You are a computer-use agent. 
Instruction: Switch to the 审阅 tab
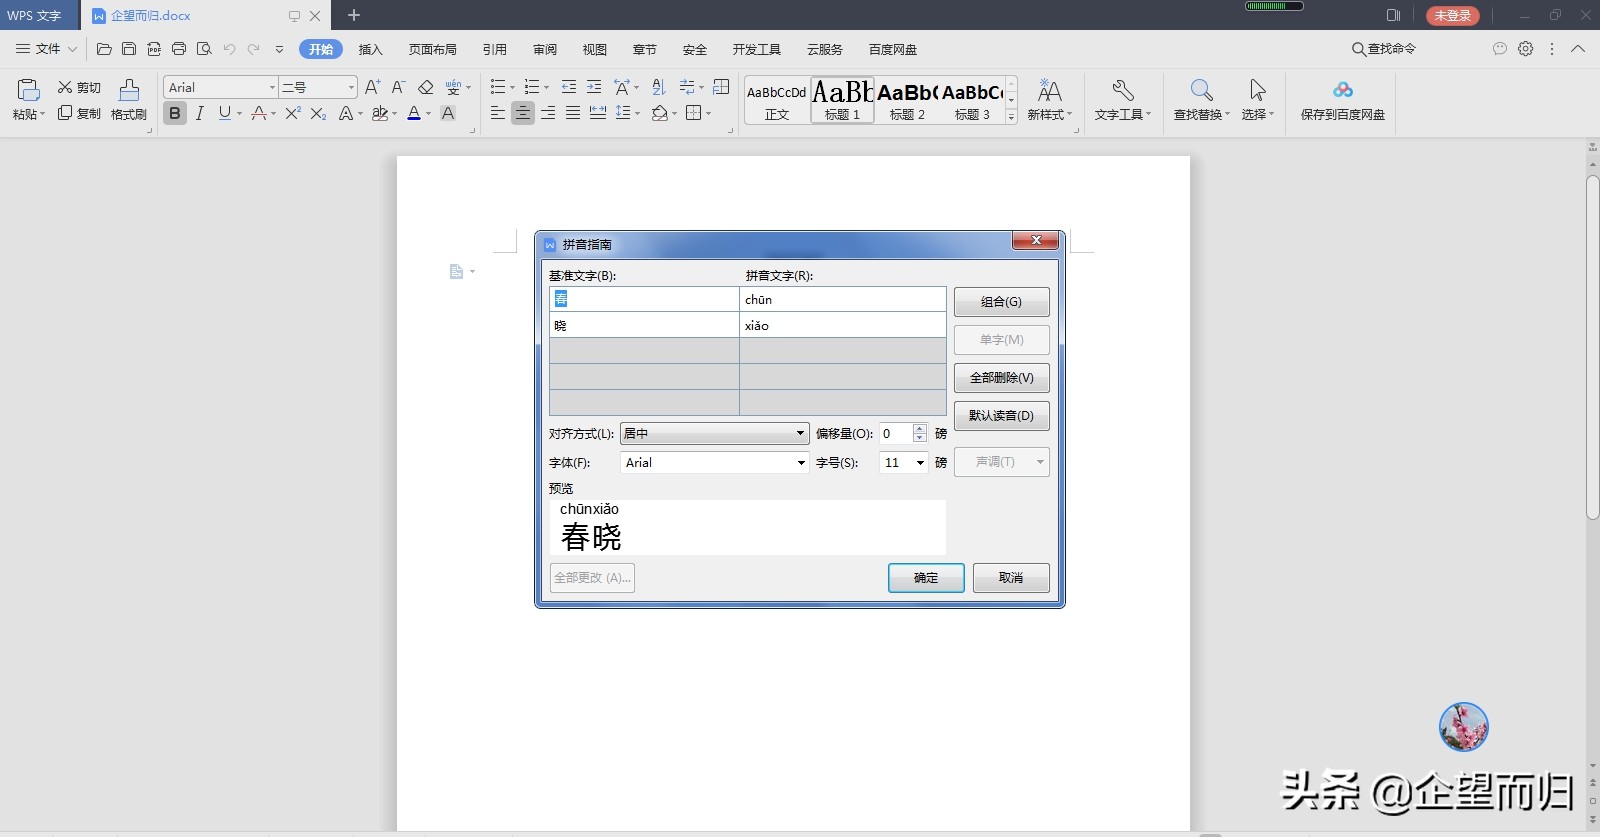pos(544,49)
